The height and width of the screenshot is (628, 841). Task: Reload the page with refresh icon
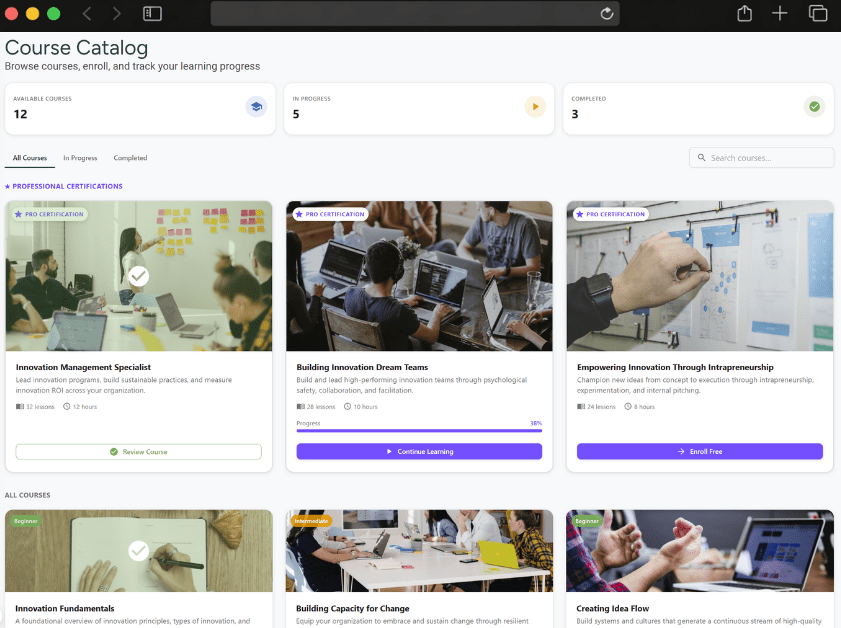pos(607,13)
